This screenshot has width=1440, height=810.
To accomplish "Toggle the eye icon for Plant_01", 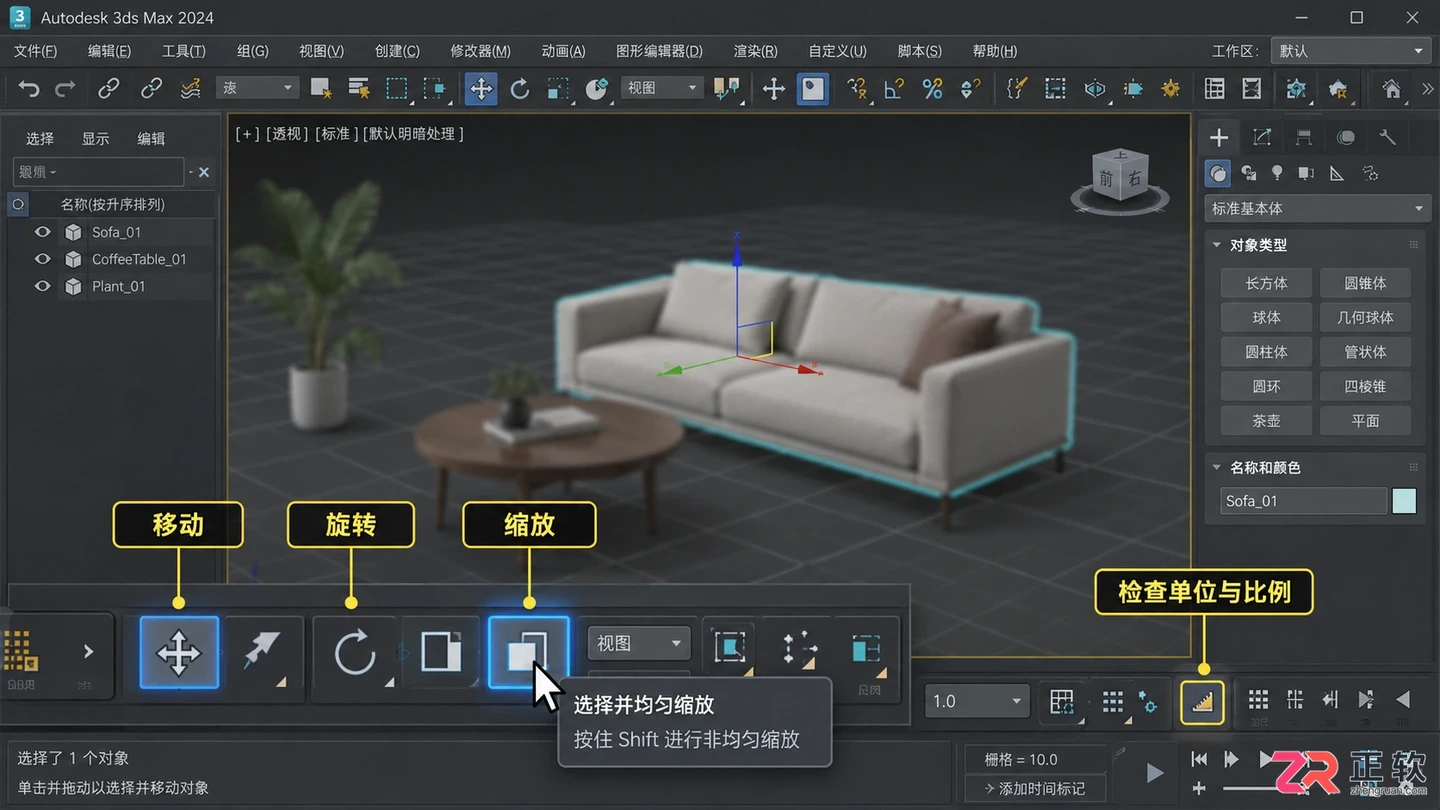I will point(42,286).
